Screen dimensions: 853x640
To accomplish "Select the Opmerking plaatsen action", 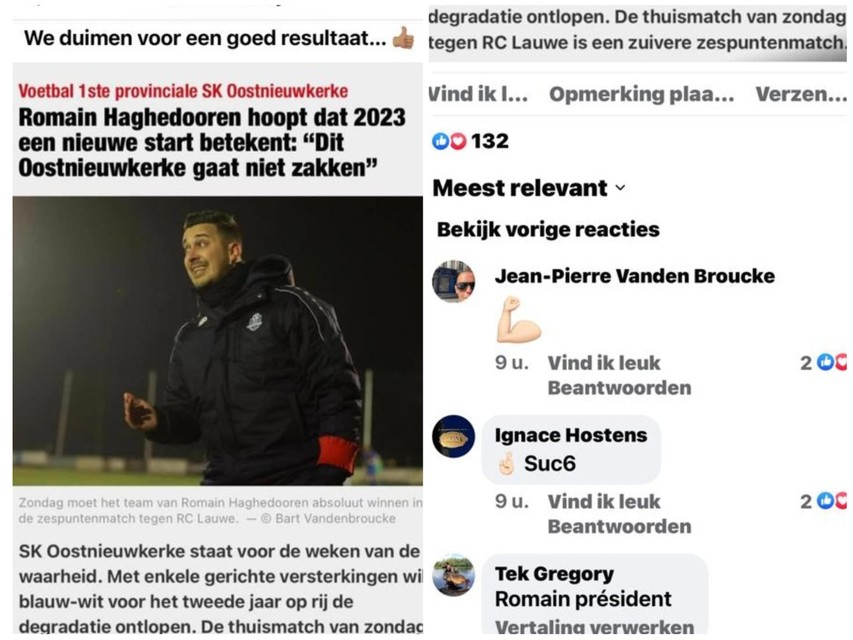I will tap(641, 94).
